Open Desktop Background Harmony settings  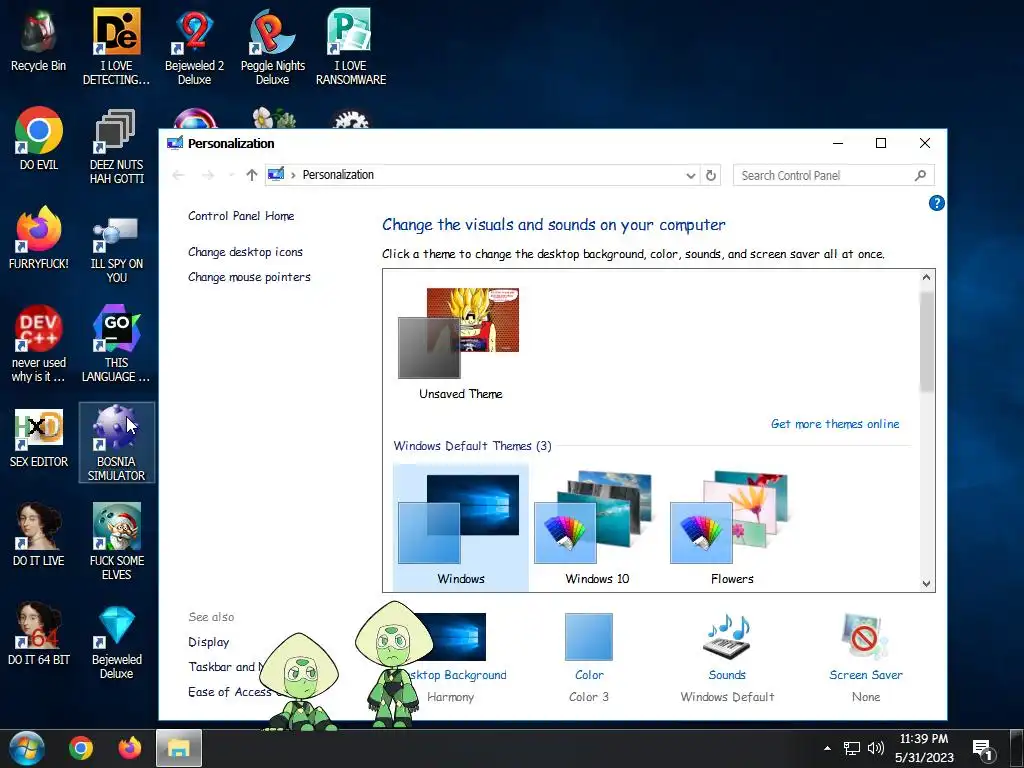(457, 658)
